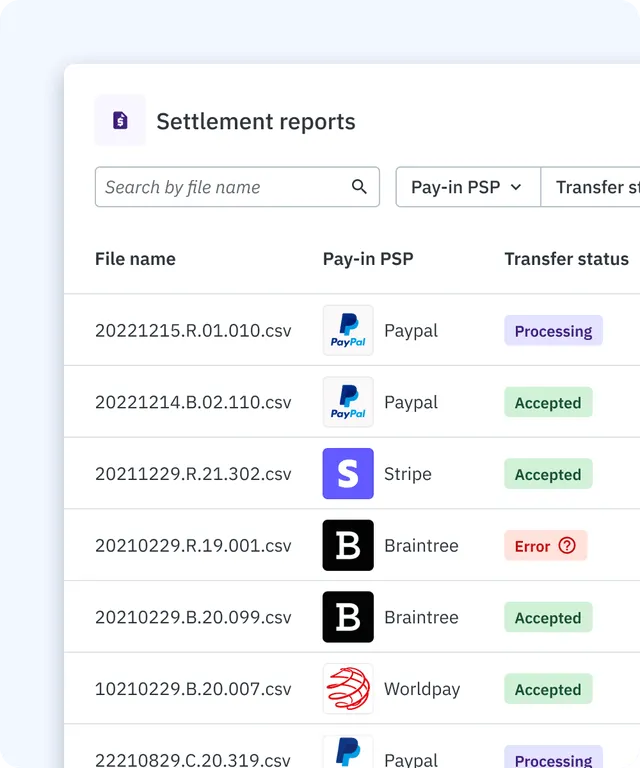Click Accepted badge for 20210229.B.20.099.csv
The width and height of the screenshot is (640, 768).
click(548, 617)
